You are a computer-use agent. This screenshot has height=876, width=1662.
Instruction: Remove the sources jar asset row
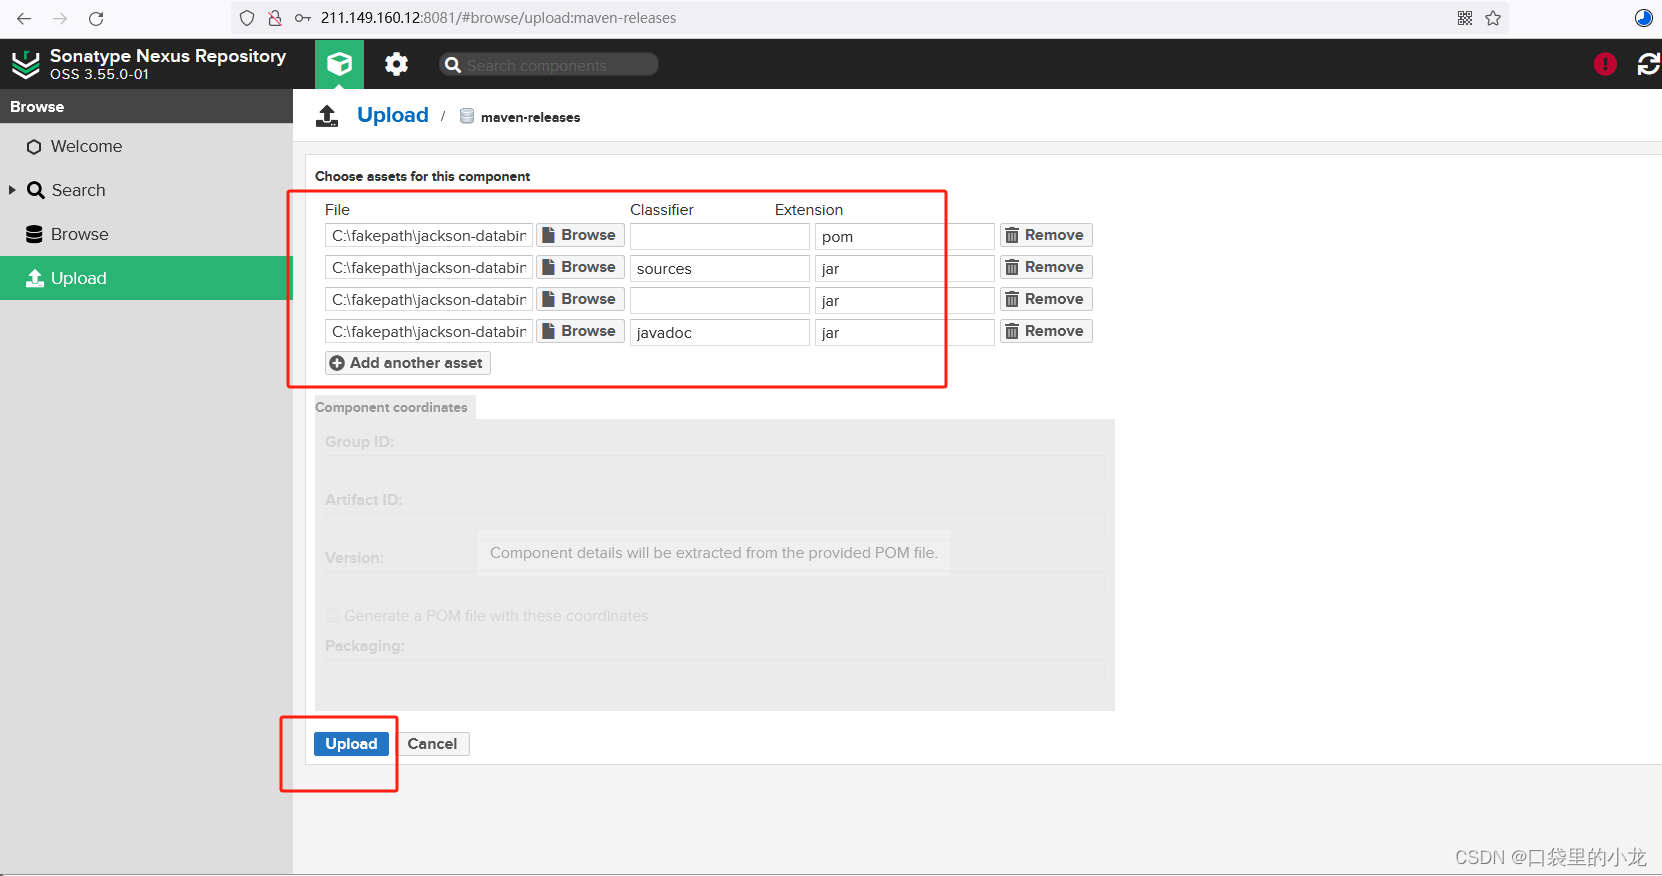1046,267
